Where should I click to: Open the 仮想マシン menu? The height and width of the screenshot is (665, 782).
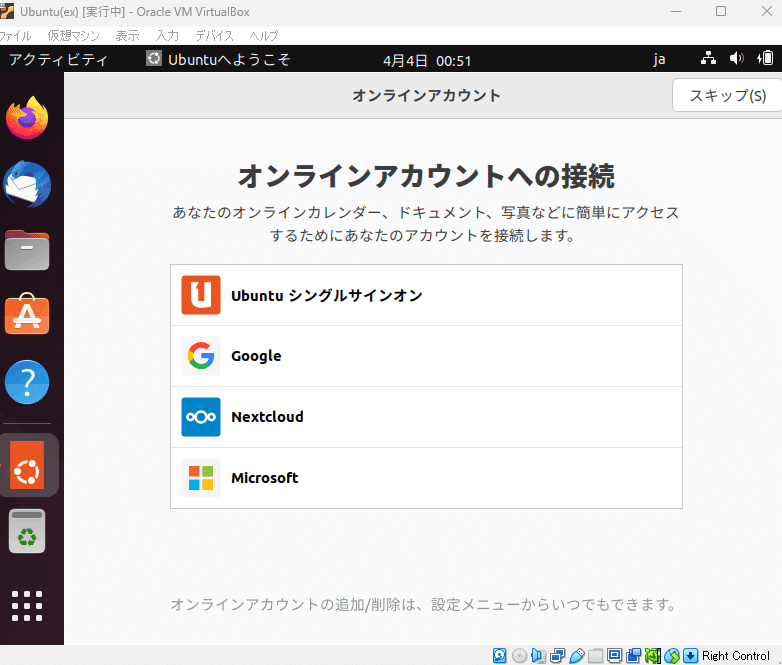[73, 36]
